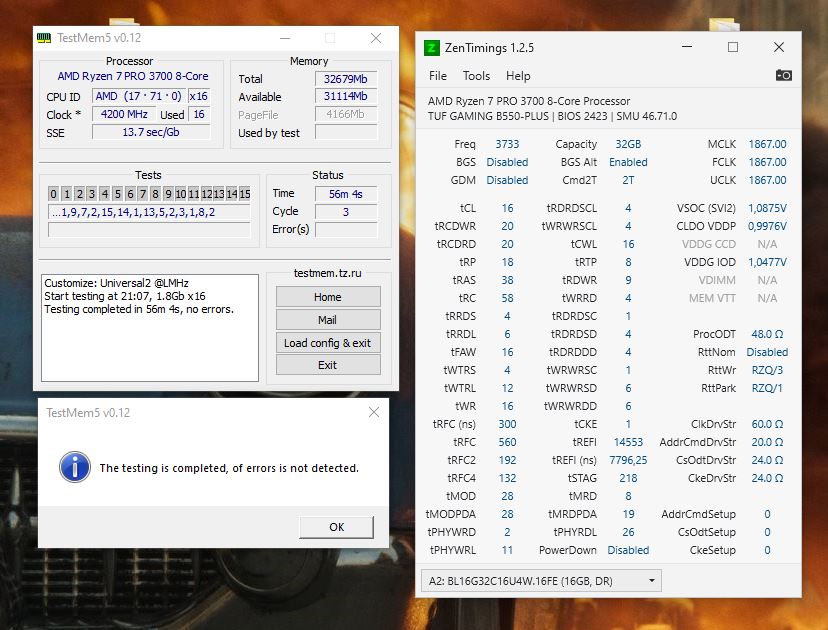Click the VDDG IOD value 1,0477V

(767, 262)
